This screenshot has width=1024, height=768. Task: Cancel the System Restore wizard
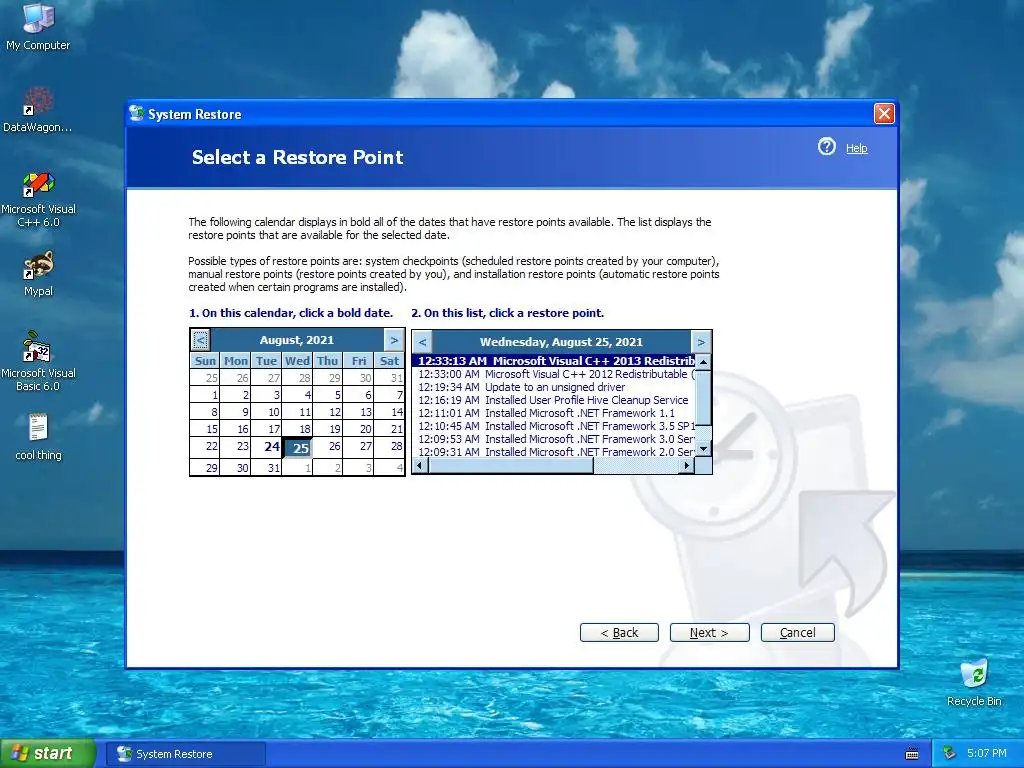[797, 633]
